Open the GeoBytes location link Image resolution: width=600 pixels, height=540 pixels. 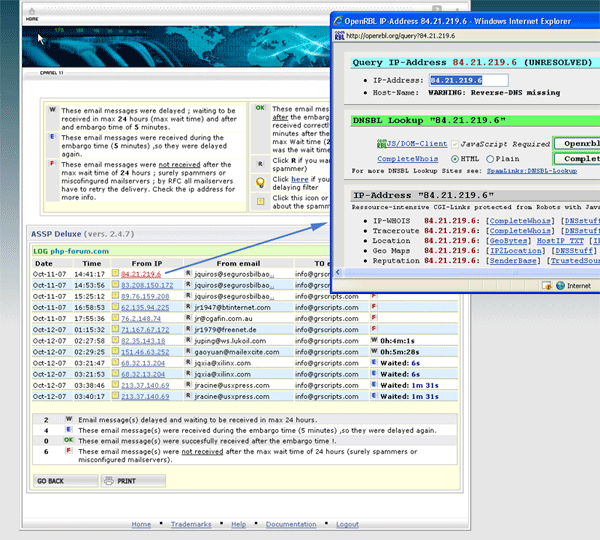(508, 241)
